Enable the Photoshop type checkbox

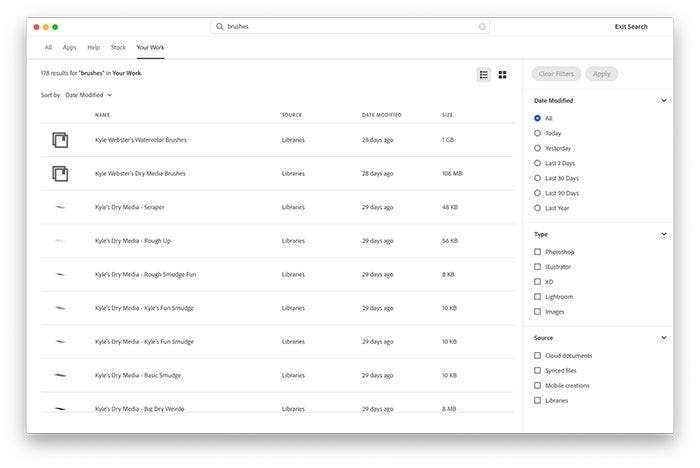538,252
